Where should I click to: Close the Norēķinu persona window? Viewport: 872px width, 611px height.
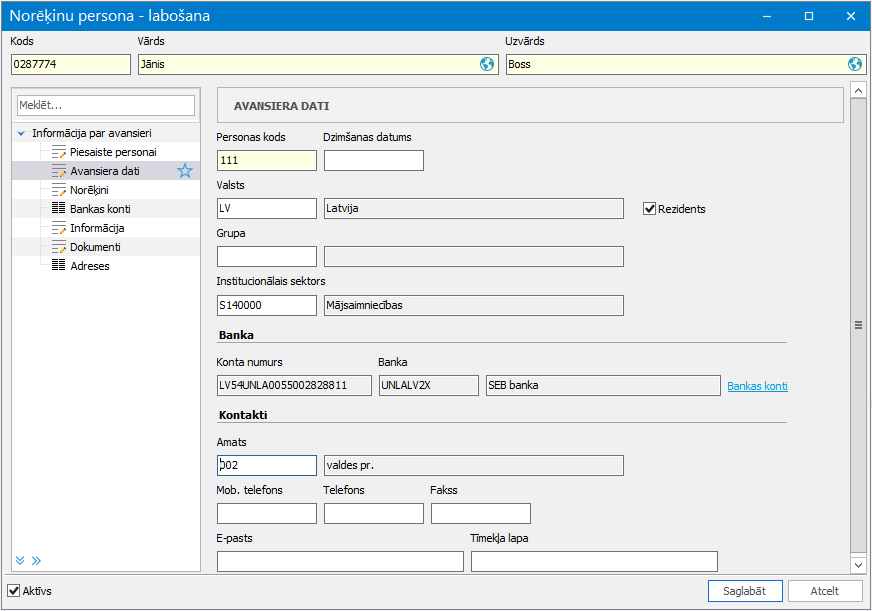pyautogui.click(x=851, y=16)
